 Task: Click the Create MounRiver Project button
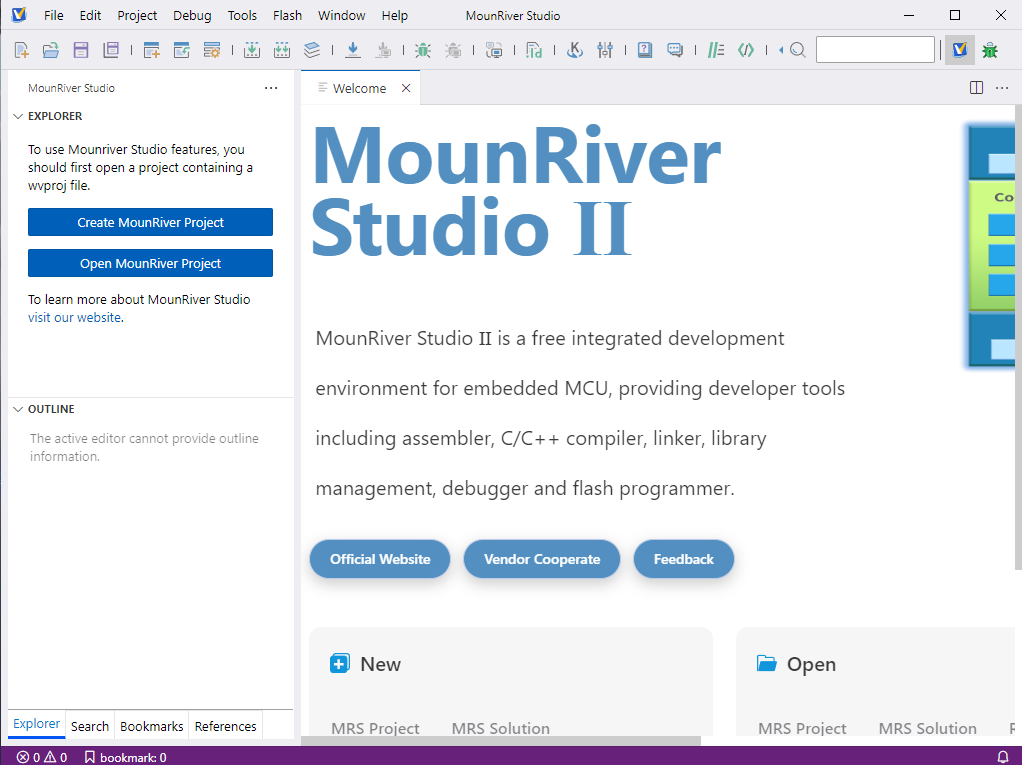[151, 222]
